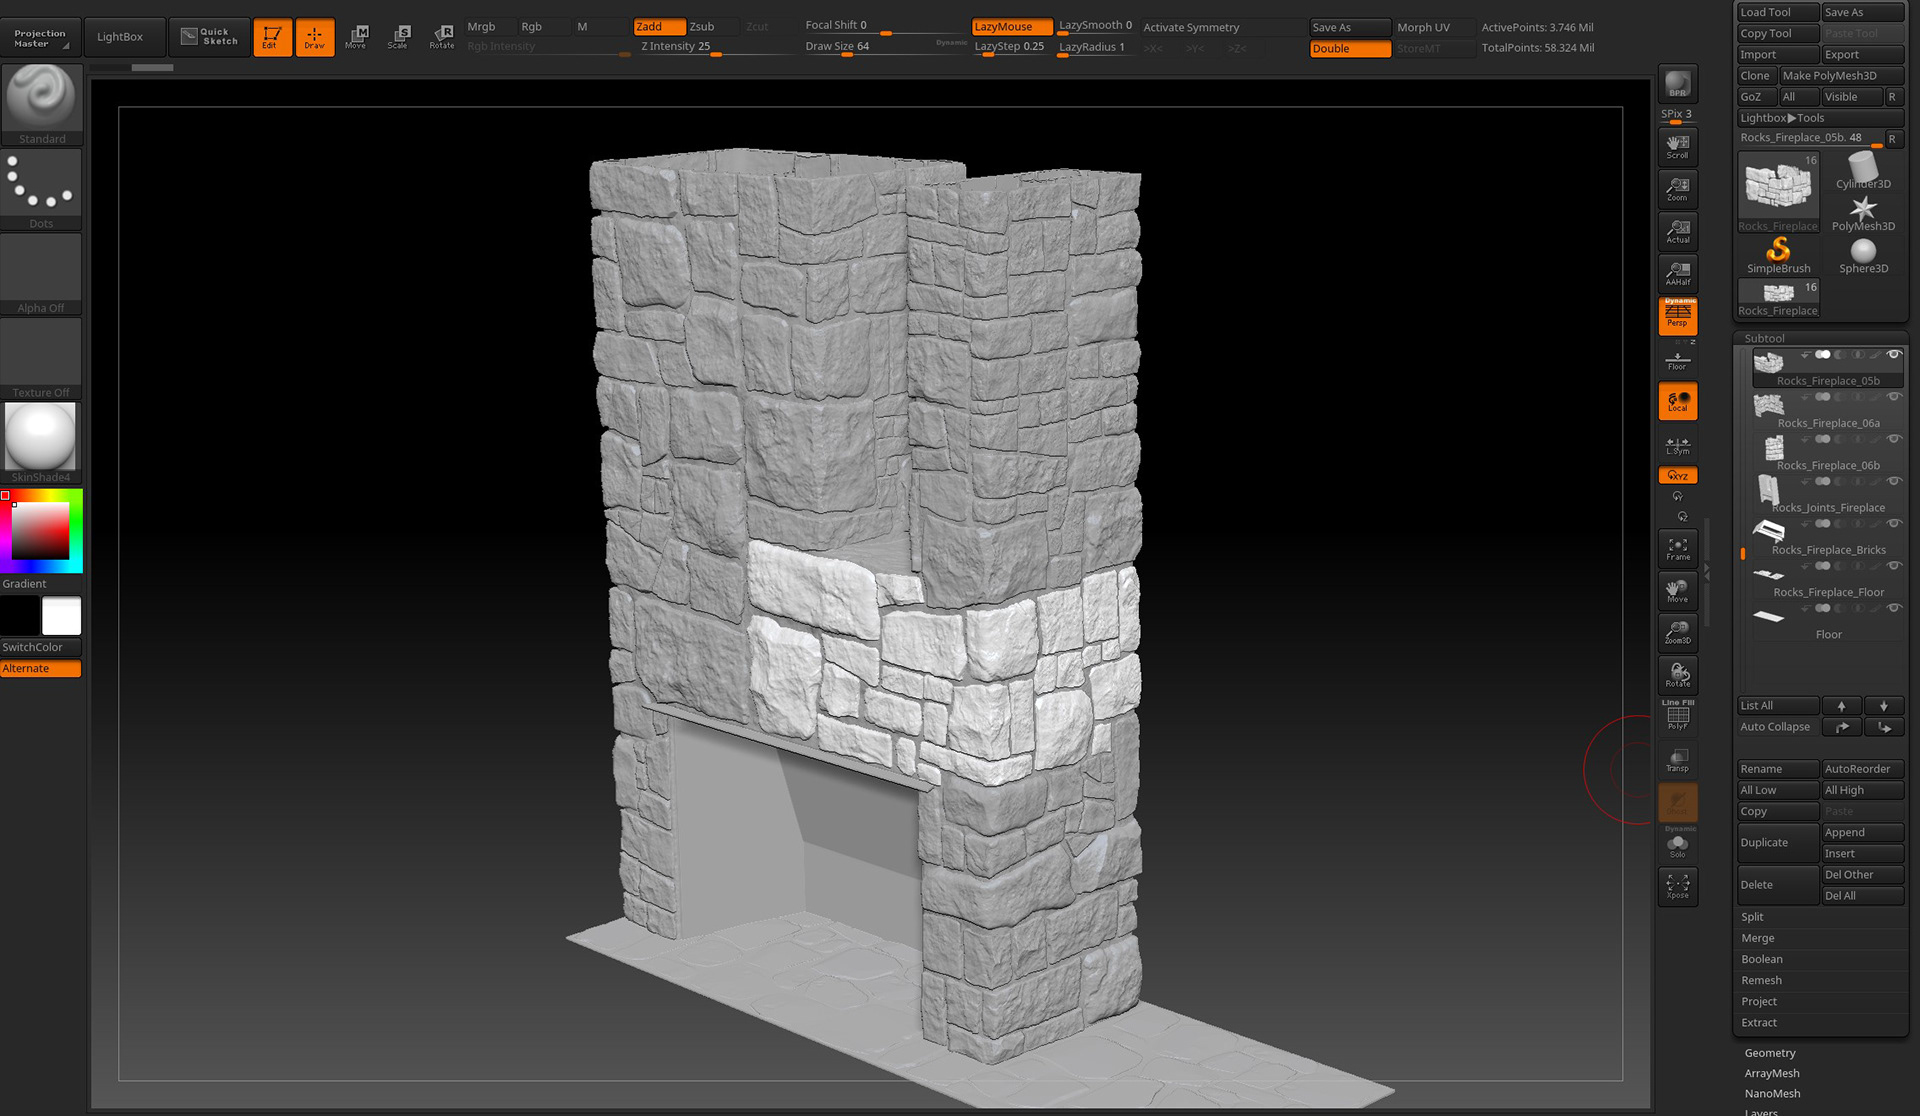Hide the Rocks_Fireplace_05b subtool eye

pos(1893,355)
